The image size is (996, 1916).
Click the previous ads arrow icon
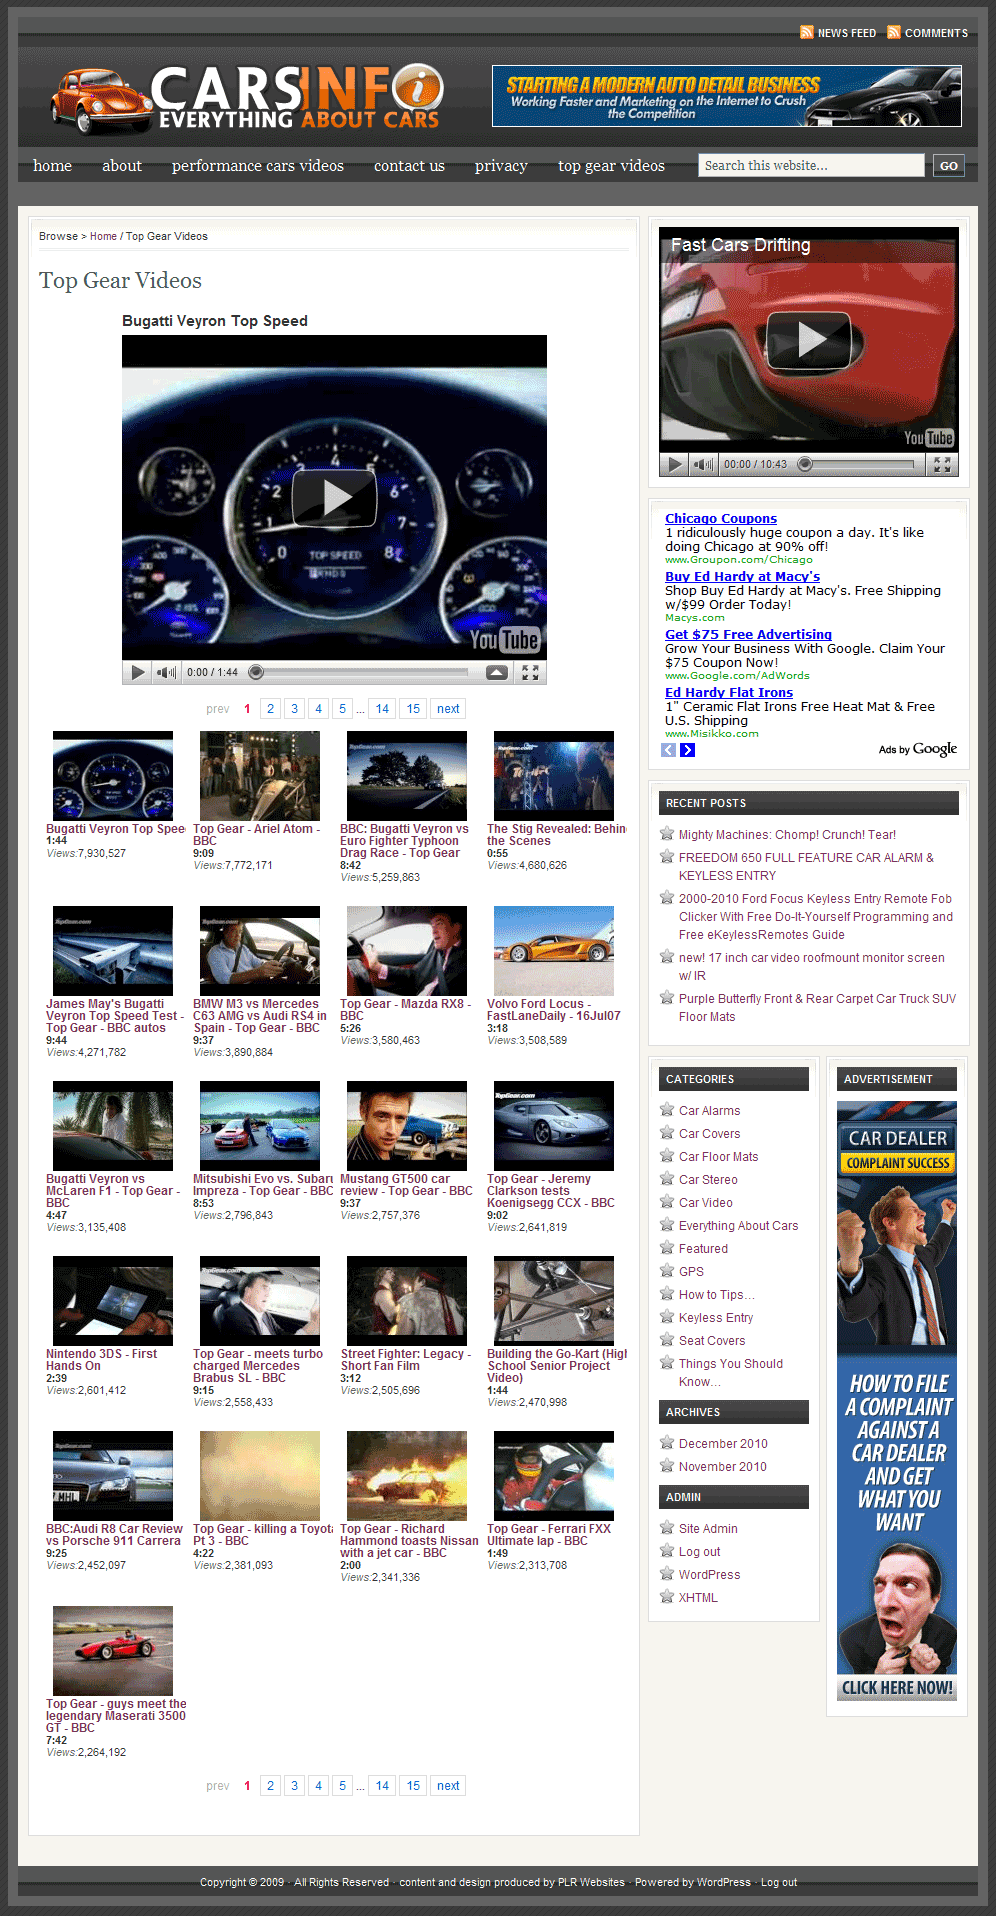tap(669, 750)
